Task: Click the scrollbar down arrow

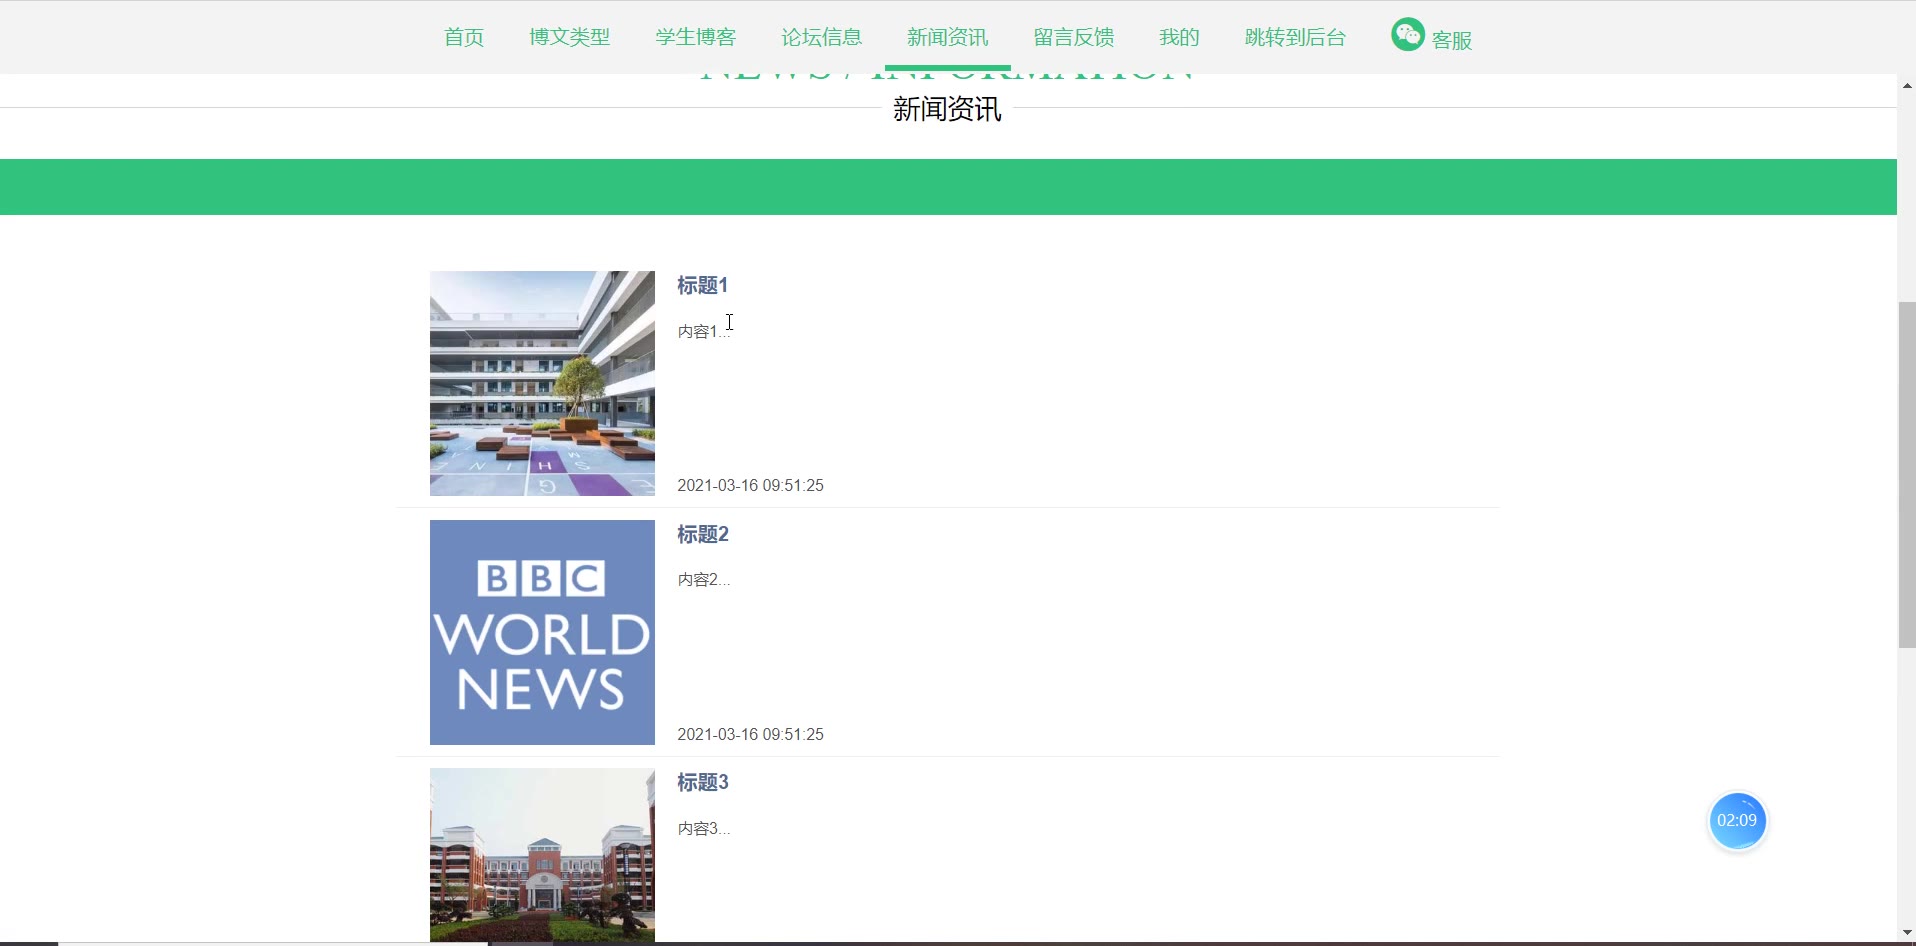Action: point(1907,933)
